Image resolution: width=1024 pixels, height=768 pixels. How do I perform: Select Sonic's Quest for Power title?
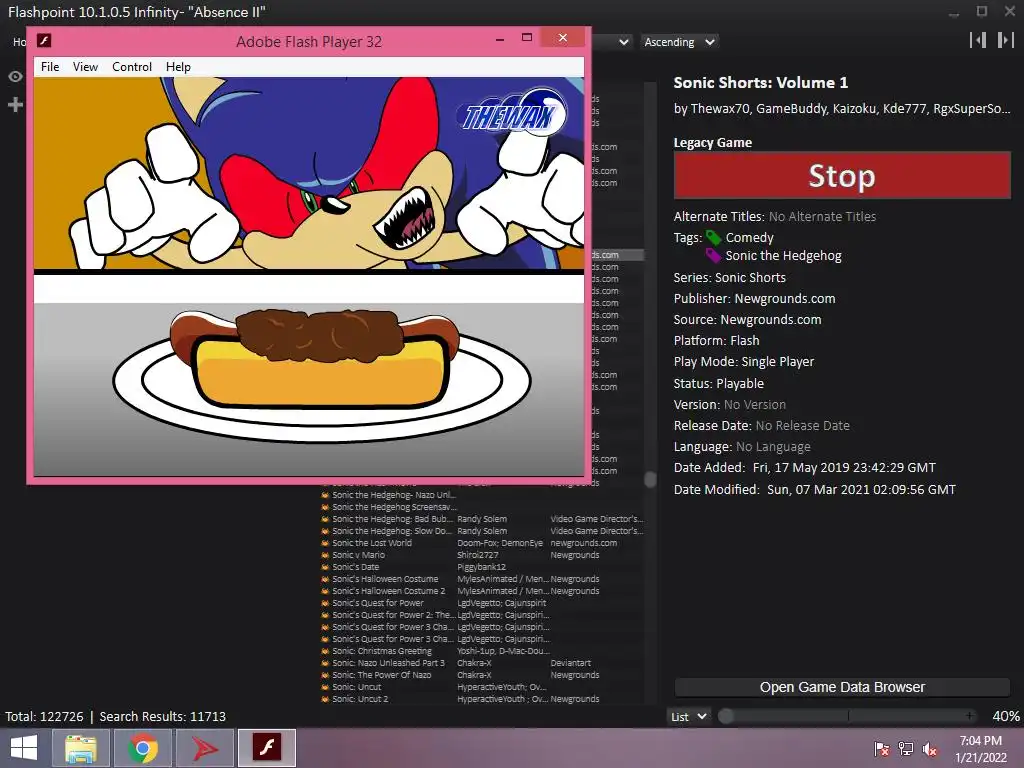pyautogui.click(x=378, y=603)
